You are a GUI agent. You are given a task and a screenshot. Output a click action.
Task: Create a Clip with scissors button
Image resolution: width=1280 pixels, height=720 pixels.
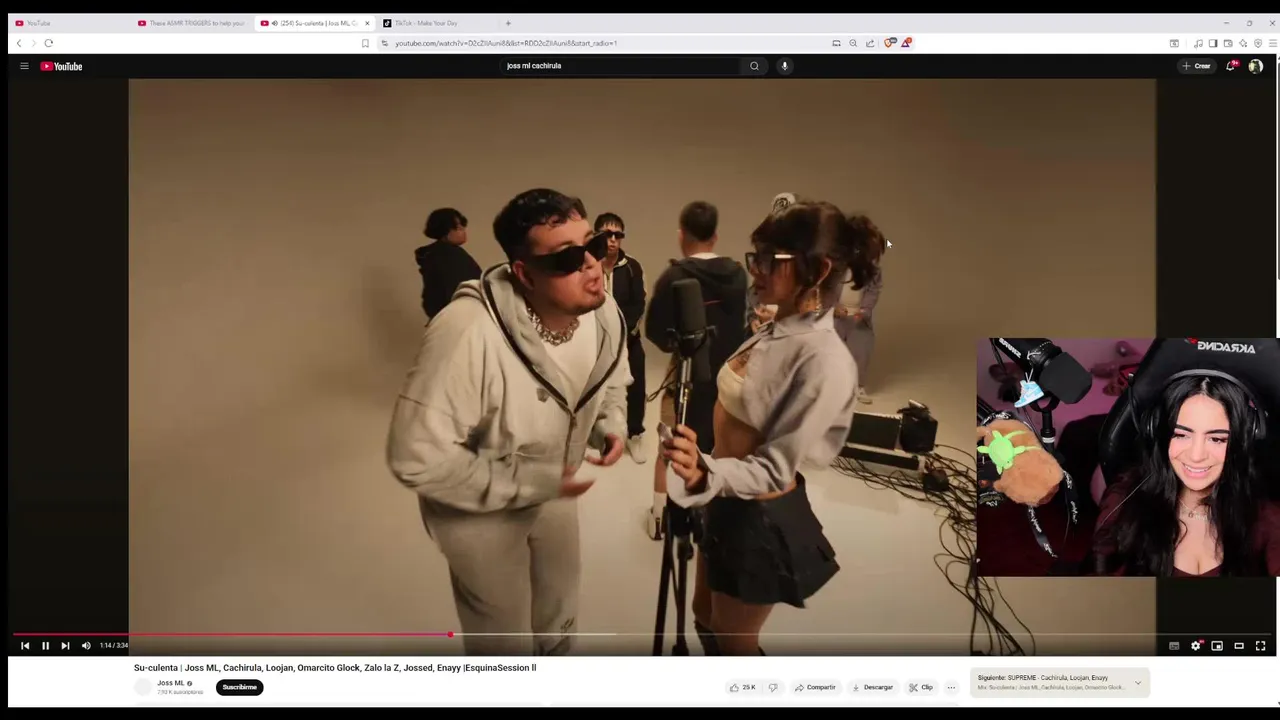(921, 687)
